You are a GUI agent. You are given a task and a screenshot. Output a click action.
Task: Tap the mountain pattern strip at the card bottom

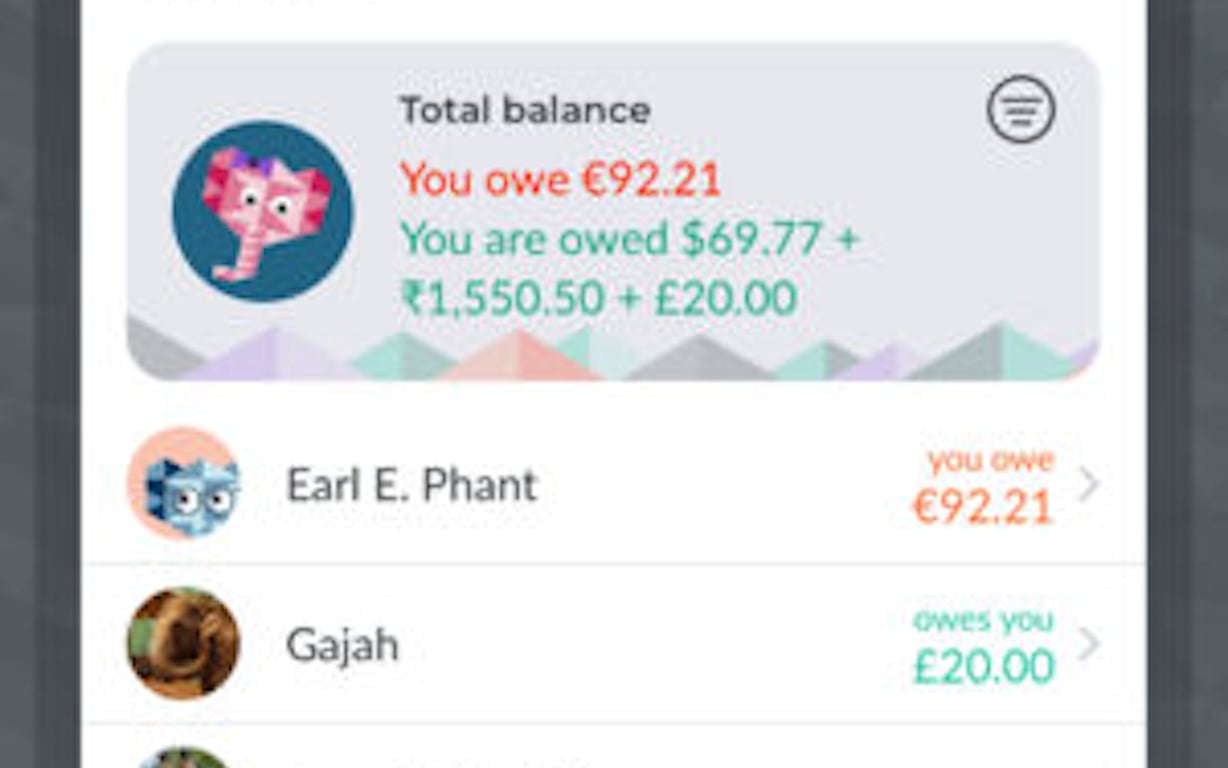point(614,350)
